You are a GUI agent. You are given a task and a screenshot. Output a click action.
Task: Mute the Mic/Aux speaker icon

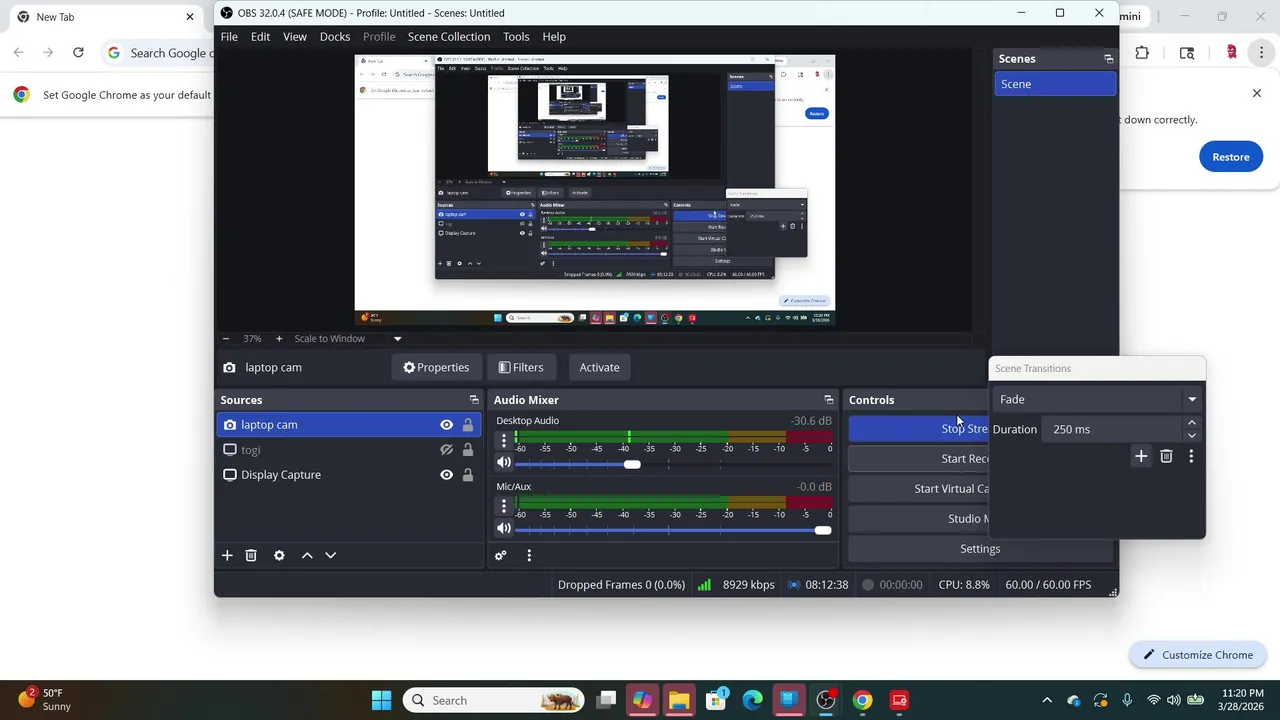coord(504,528)
